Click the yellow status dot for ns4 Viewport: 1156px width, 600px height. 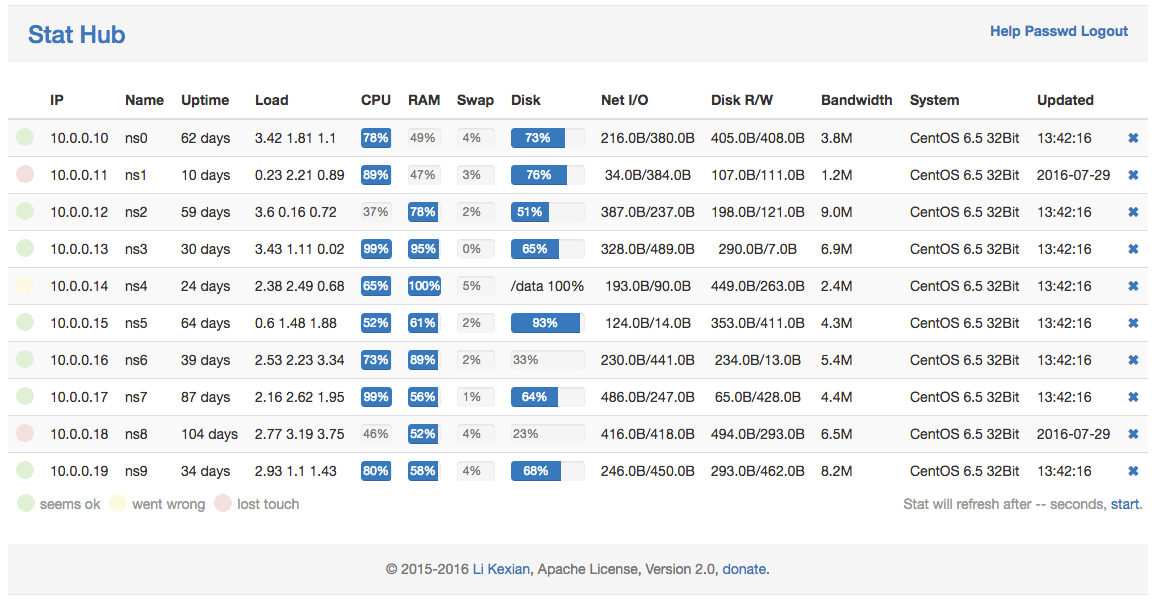[26, 285]
